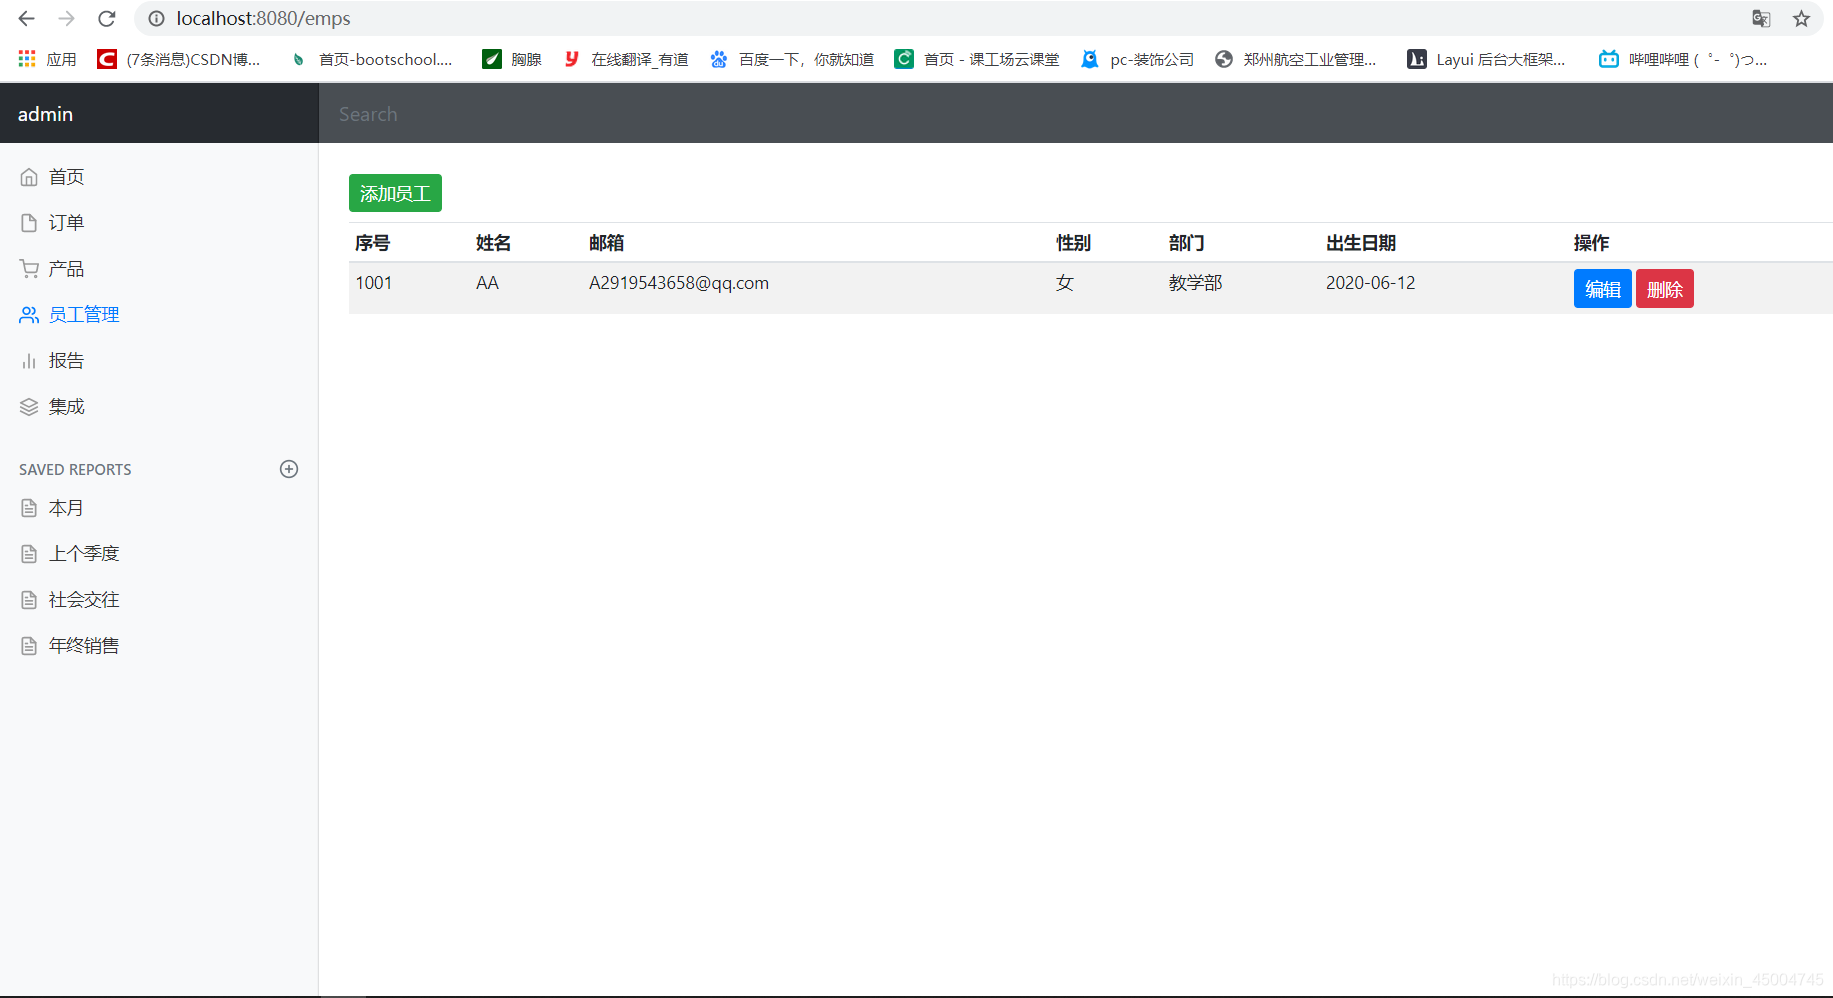This screenshot has width=1833, height=998.
Task: Open the bilibili bookmark icon
Action: click(x=1608, y=59)
